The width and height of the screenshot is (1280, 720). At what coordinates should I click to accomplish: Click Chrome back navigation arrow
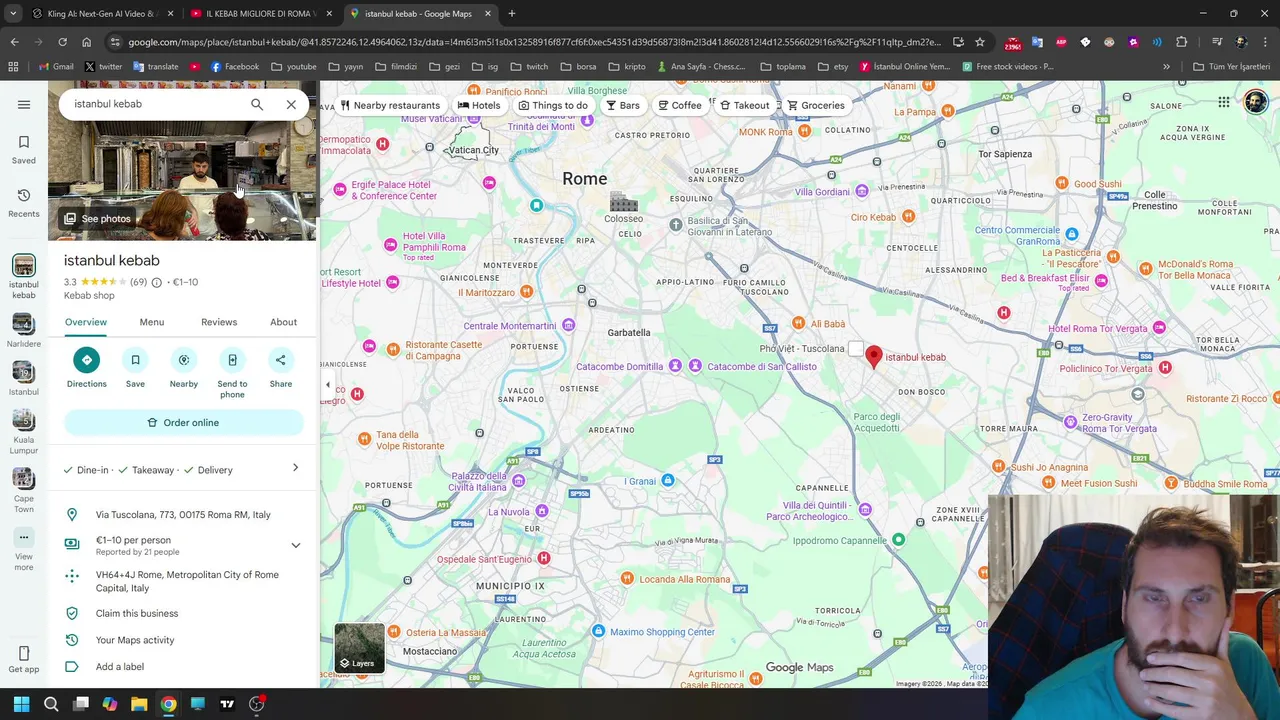point(14,42)
